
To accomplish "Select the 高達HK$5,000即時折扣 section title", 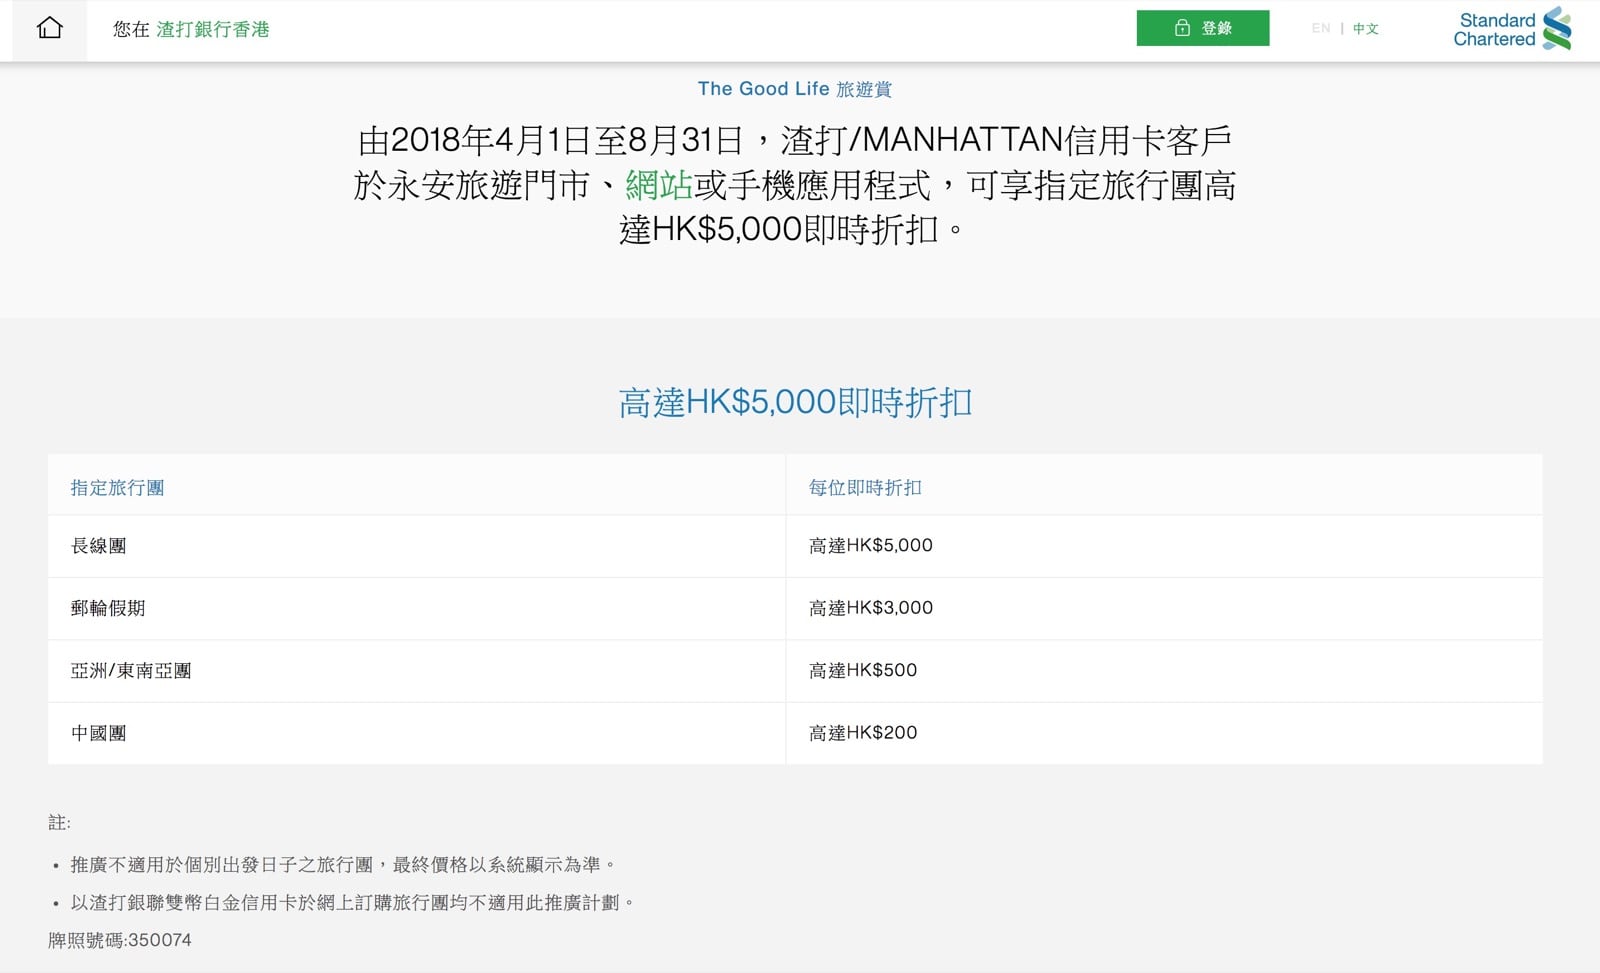I will point(795,402).
